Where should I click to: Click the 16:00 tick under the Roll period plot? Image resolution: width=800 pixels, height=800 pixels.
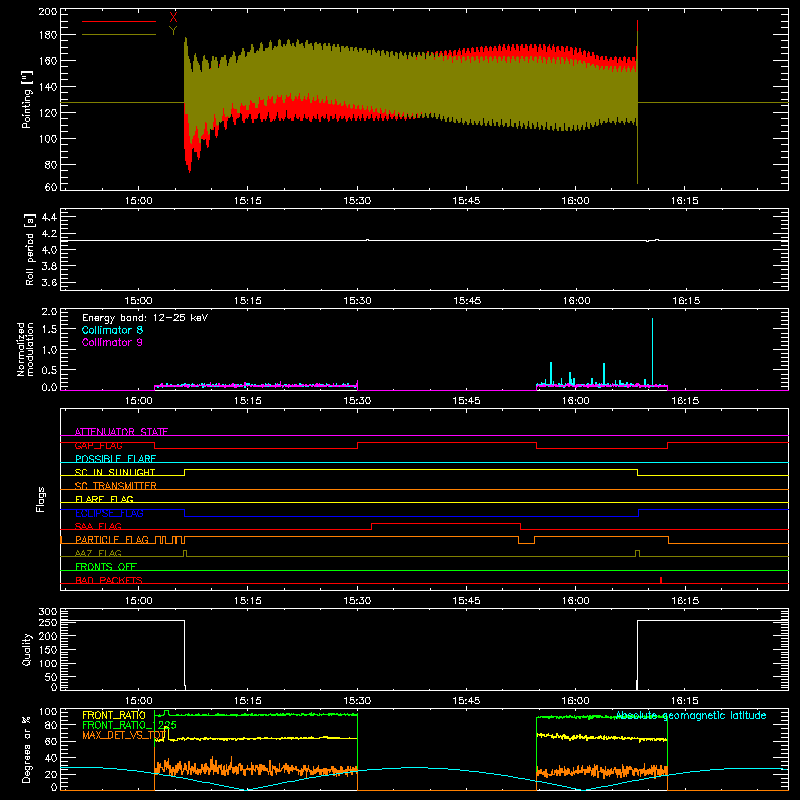[x=577, y=301]
